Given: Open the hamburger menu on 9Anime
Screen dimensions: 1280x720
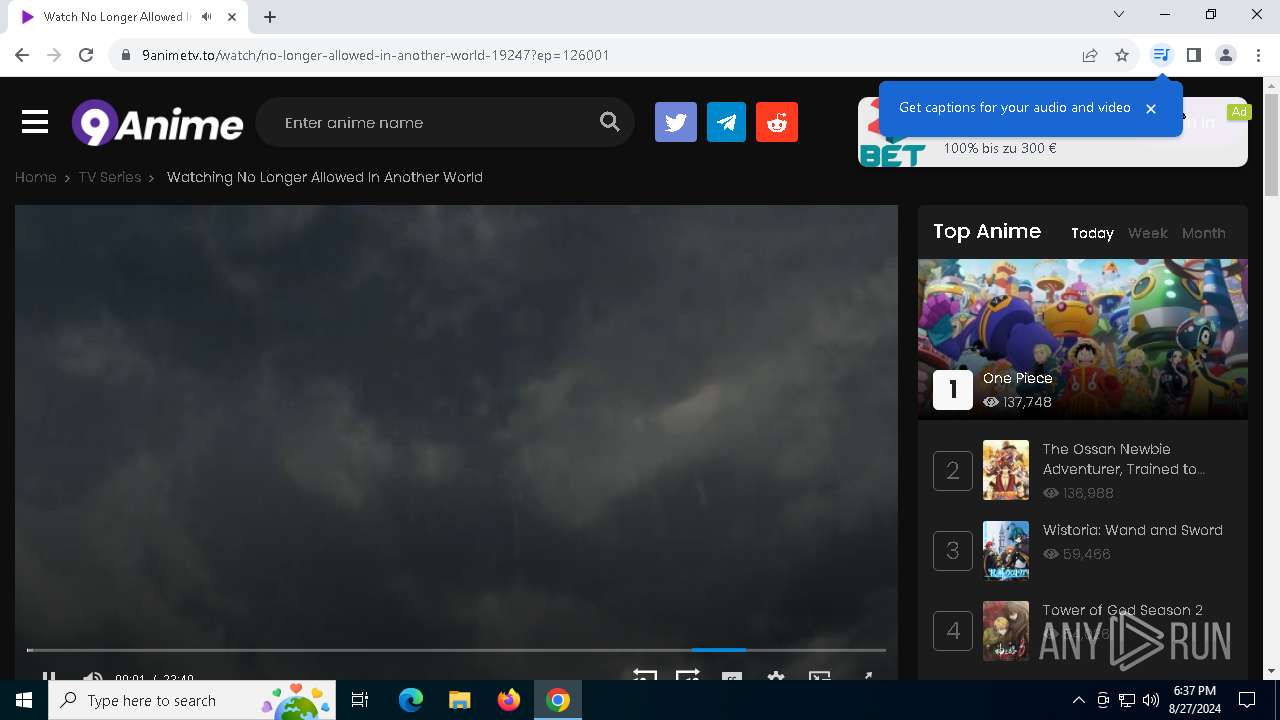Looking at the screenshot, I should pyautogui.click(x=35, y=122).
